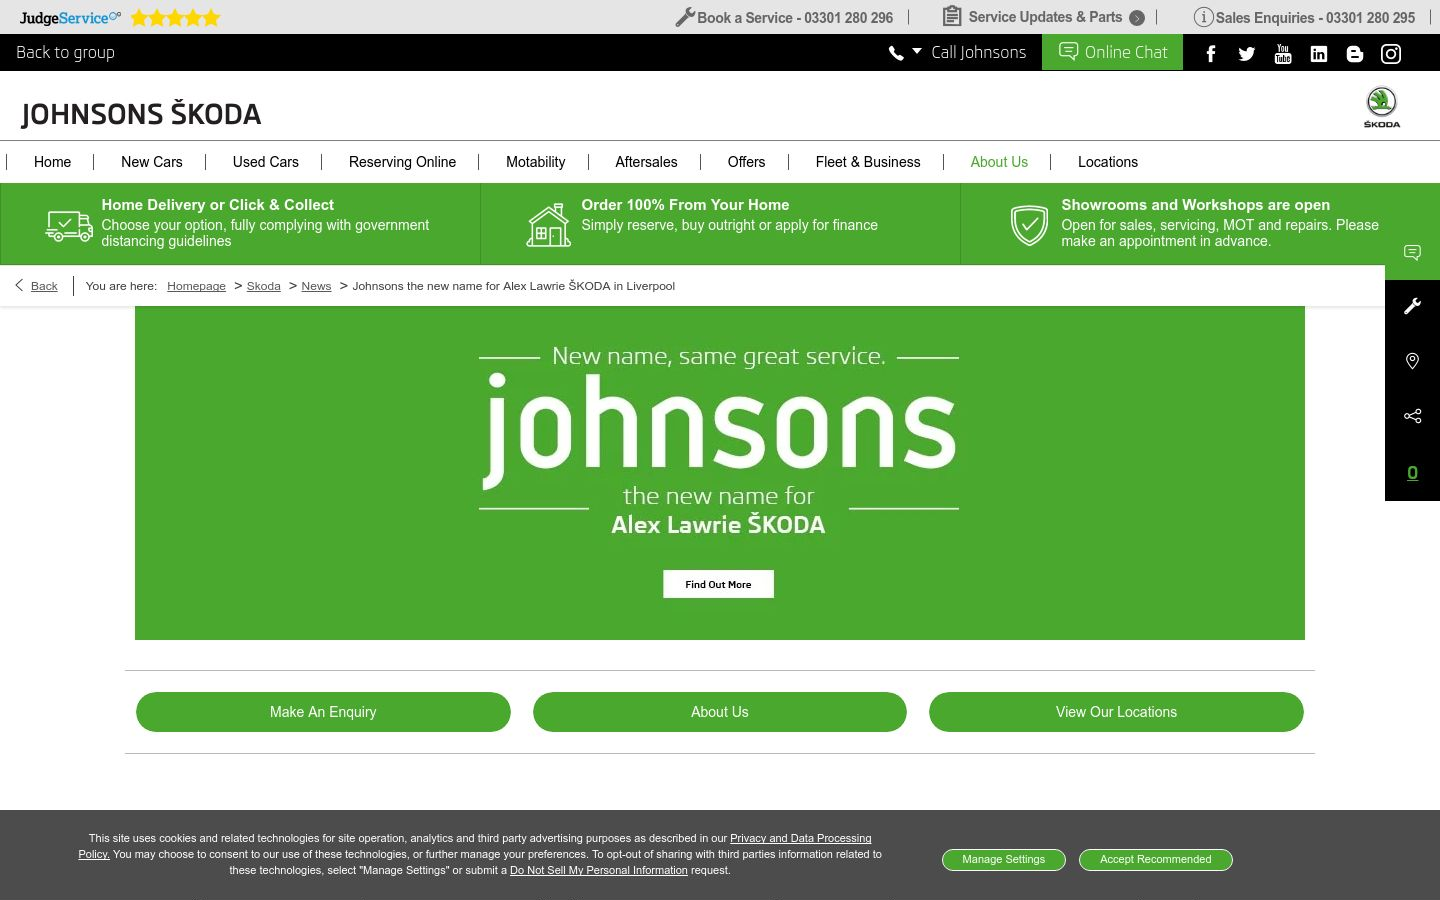Screen dimensions: 1440x900
Task: Open the Used Cars menu
Action: (x=266, y=162)
